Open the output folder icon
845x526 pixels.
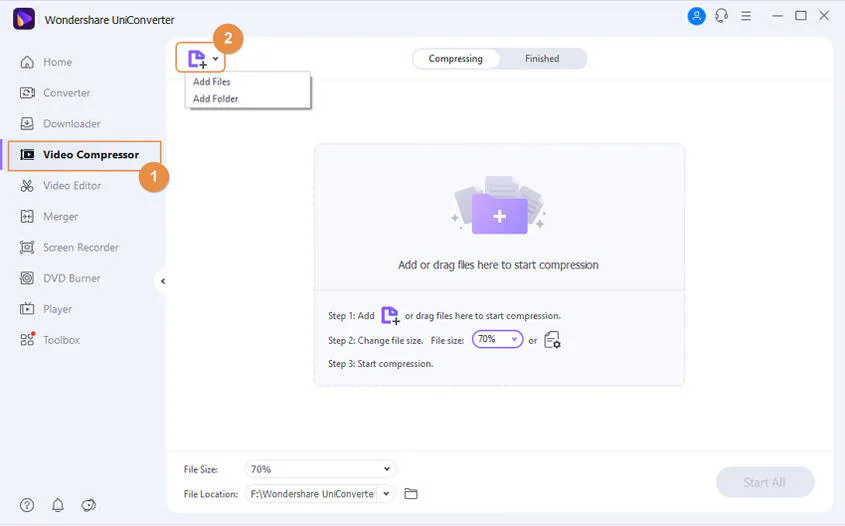[x=411, y=494]
